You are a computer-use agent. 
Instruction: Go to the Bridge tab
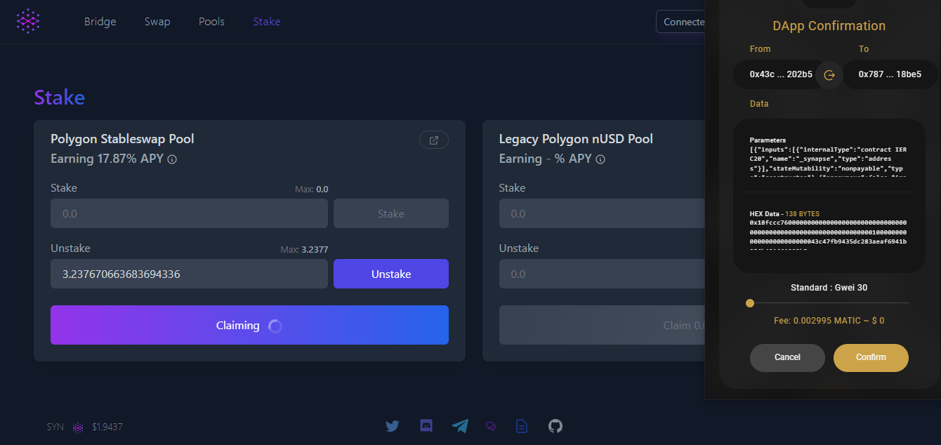[x=100, y=21]
